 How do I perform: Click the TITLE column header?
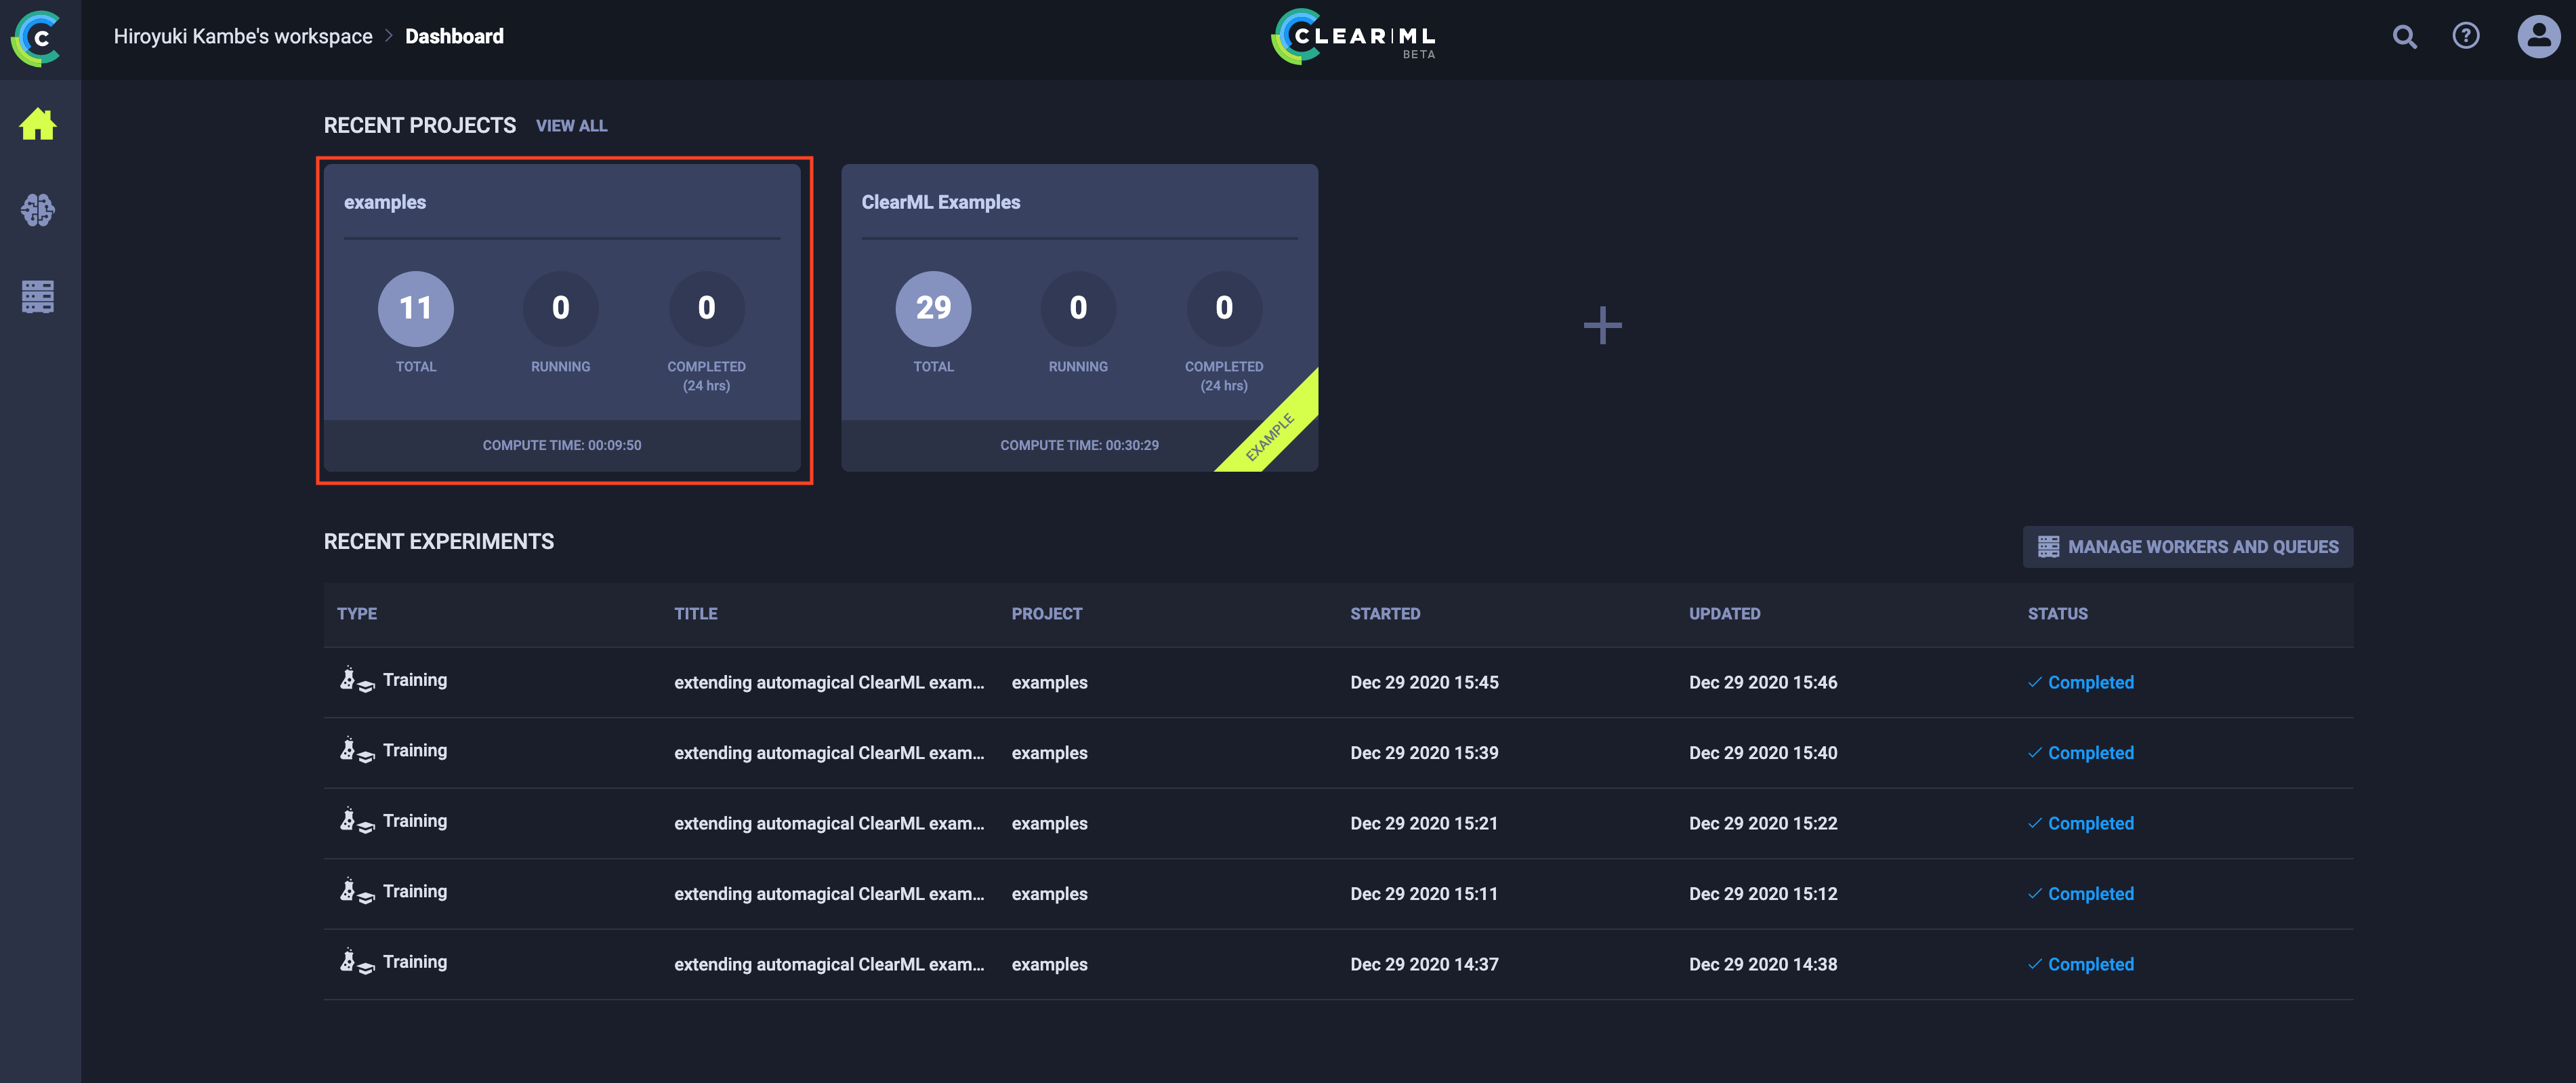[695, 614]
